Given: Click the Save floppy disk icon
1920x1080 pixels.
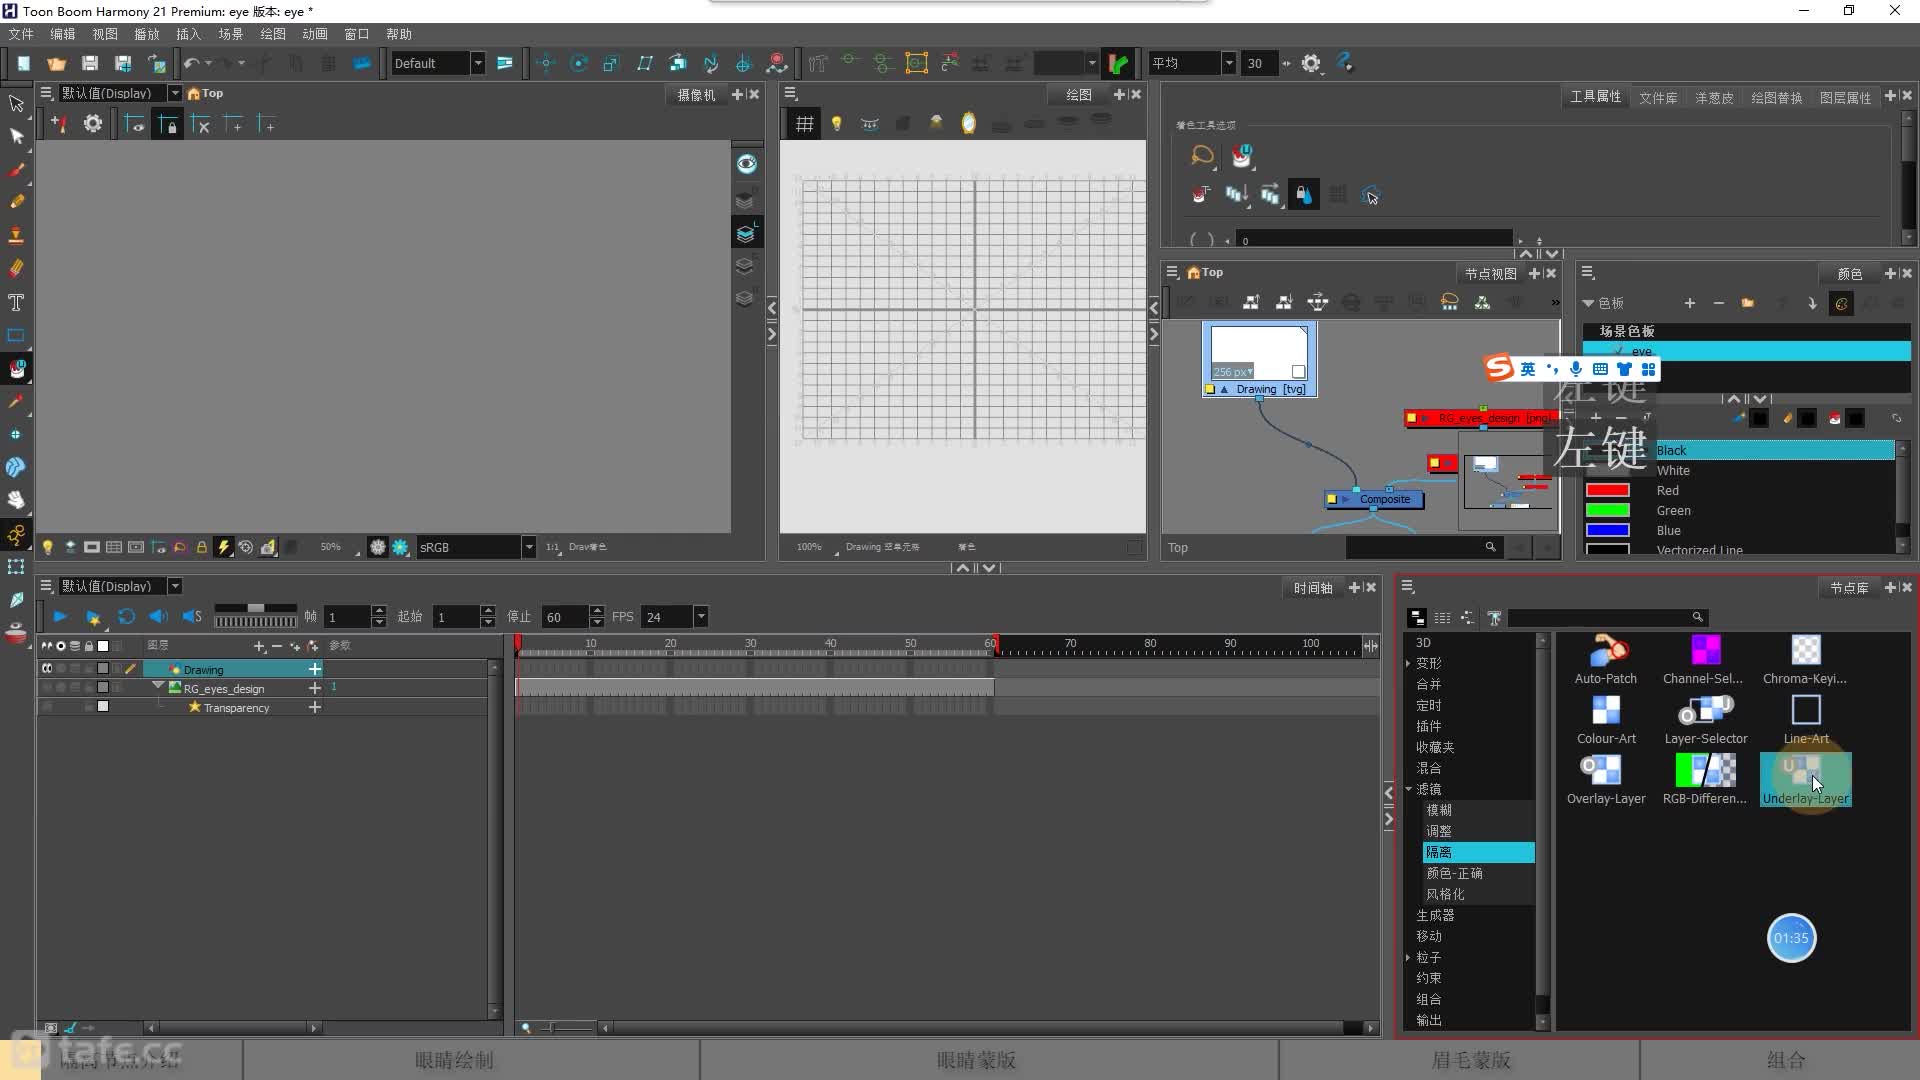Looking at the screenshot, I should [89, 63].
